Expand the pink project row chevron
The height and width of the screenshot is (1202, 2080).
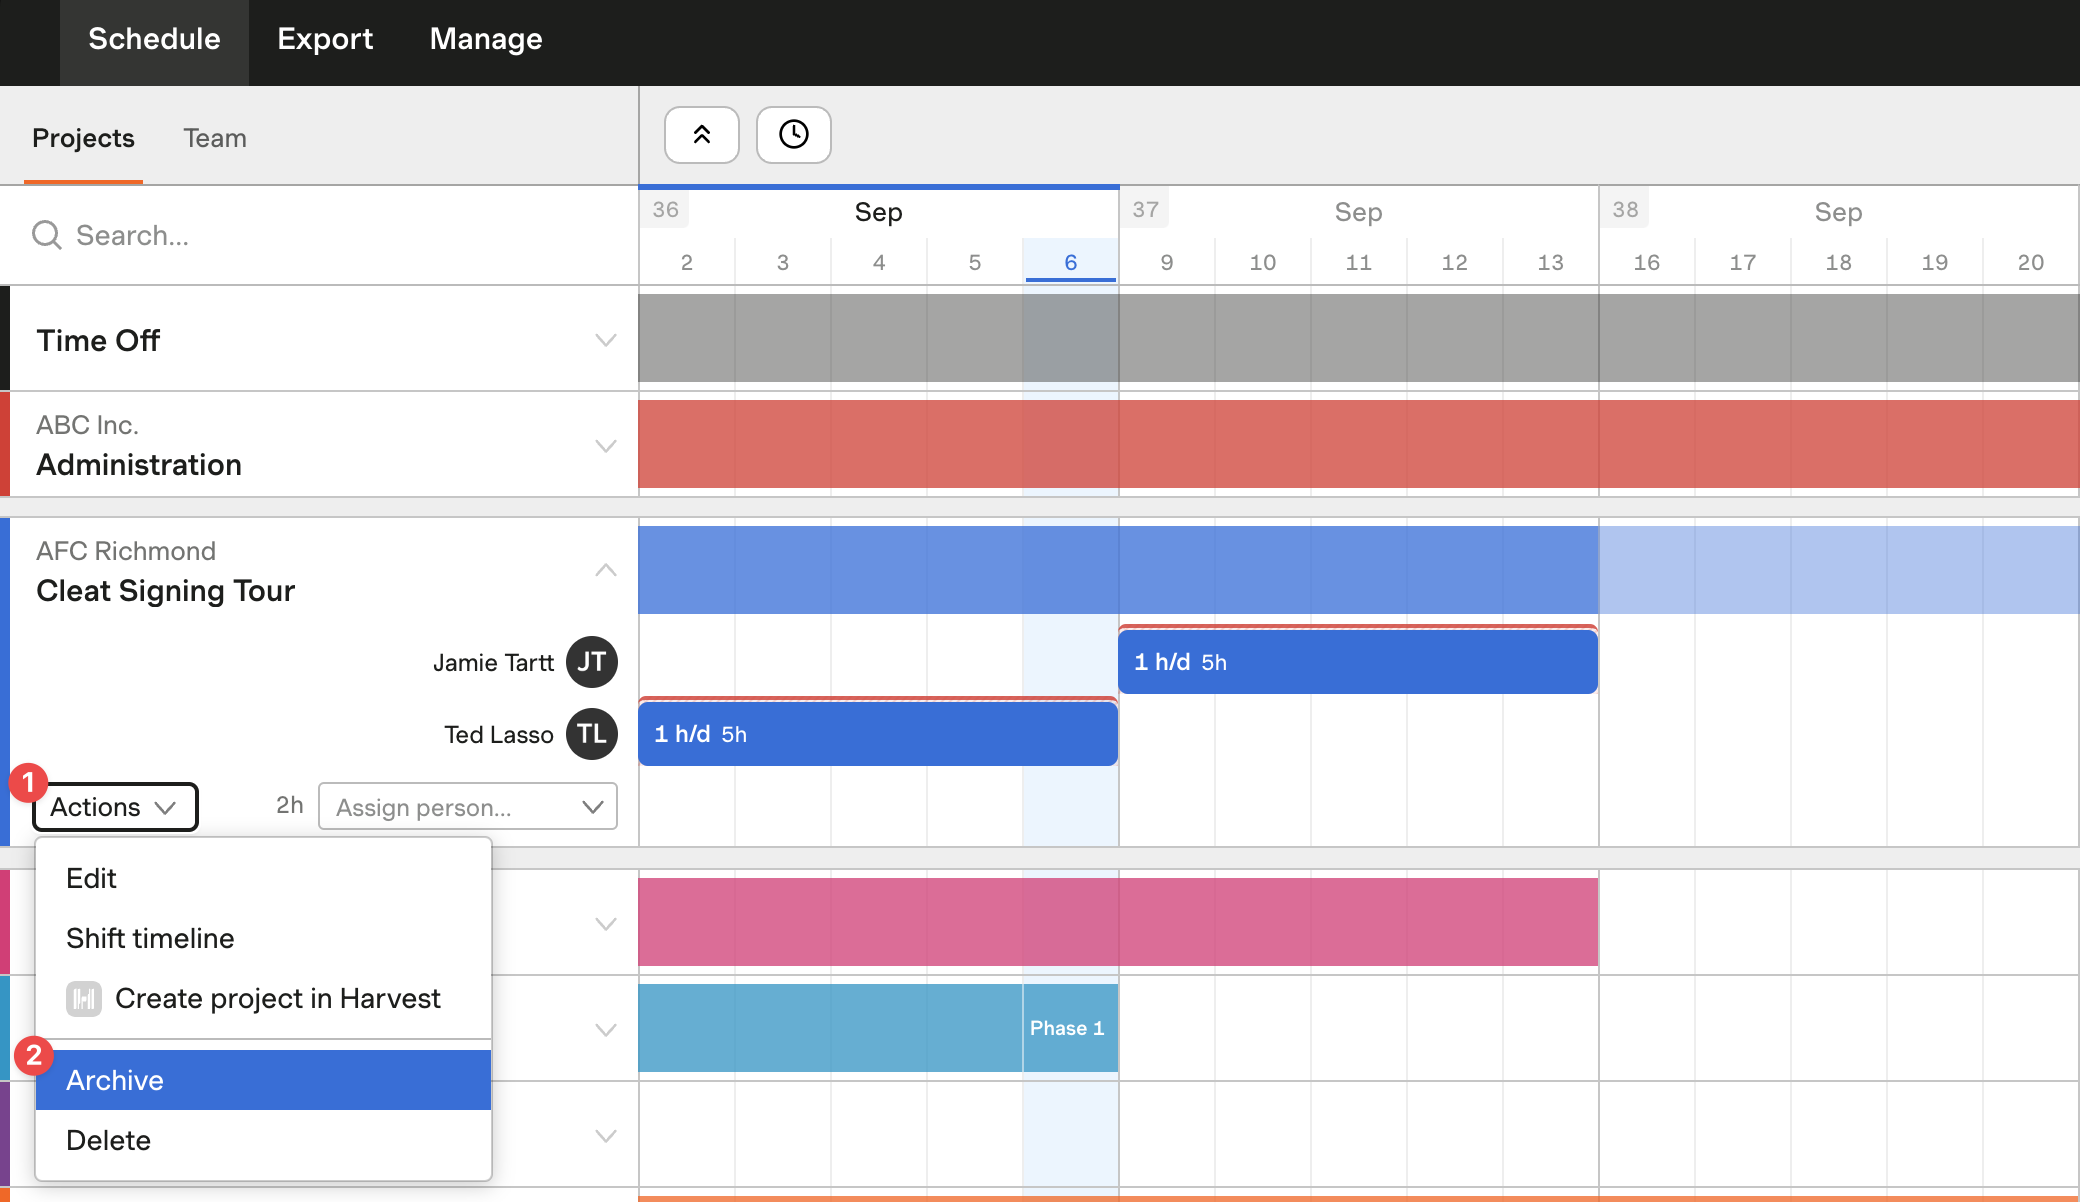(605, 924)
